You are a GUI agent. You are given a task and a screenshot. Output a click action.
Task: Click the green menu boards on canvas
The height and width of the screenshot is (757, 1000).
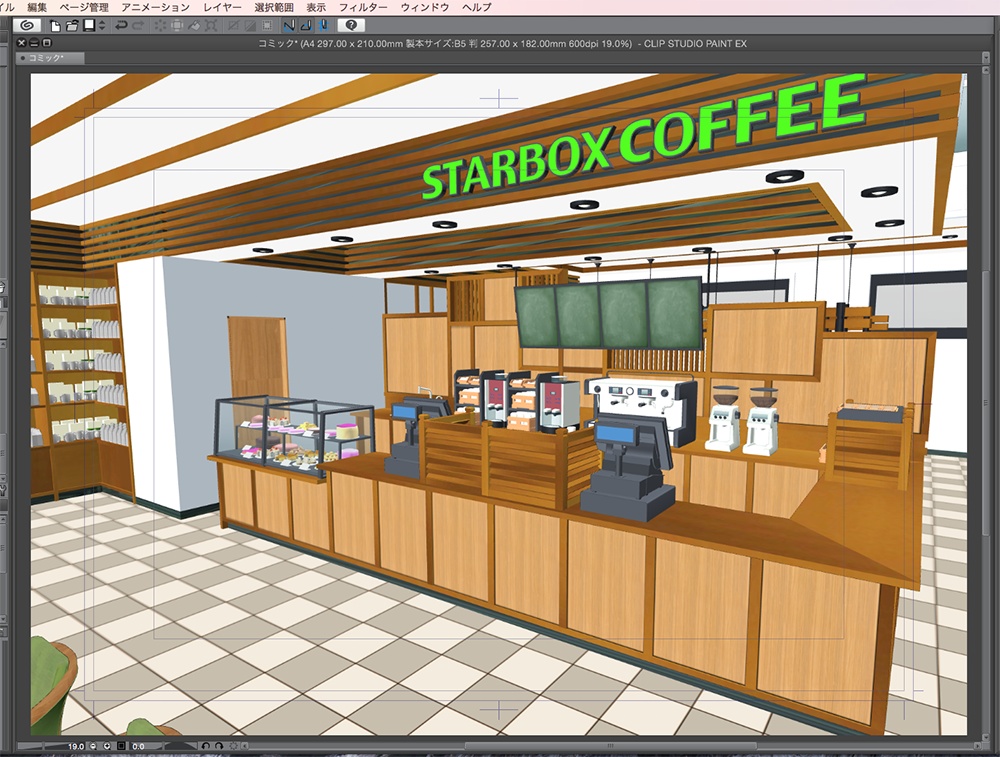point(609,314)
